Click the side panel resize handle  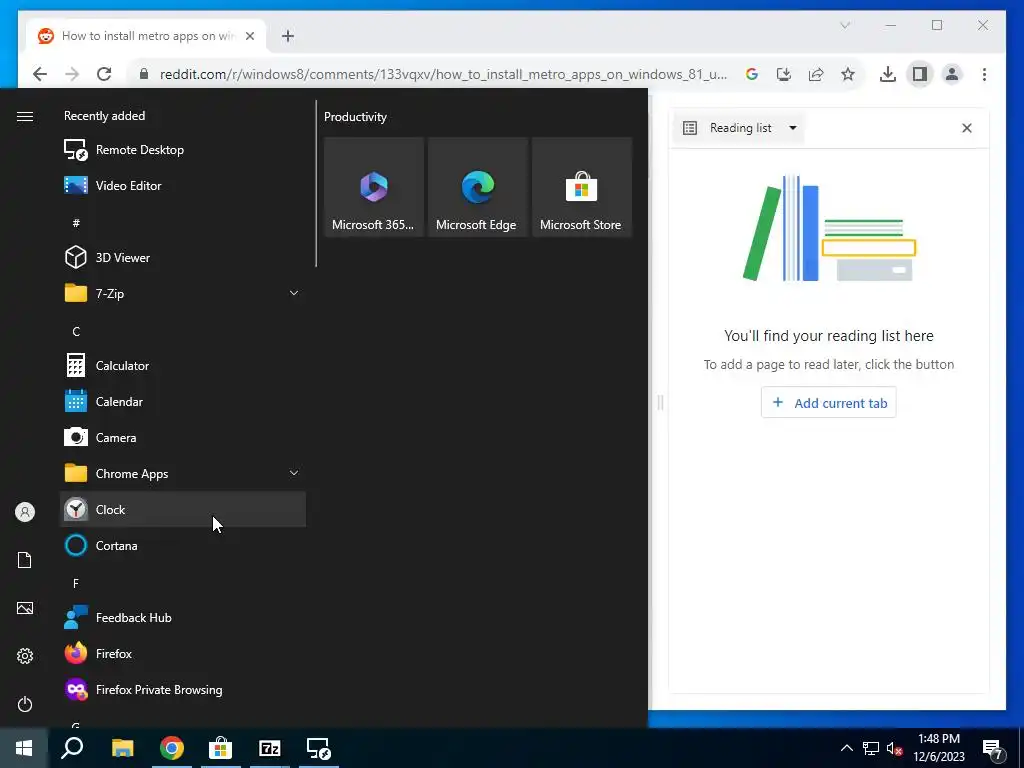pyautogui.click(x=660, y=403)
